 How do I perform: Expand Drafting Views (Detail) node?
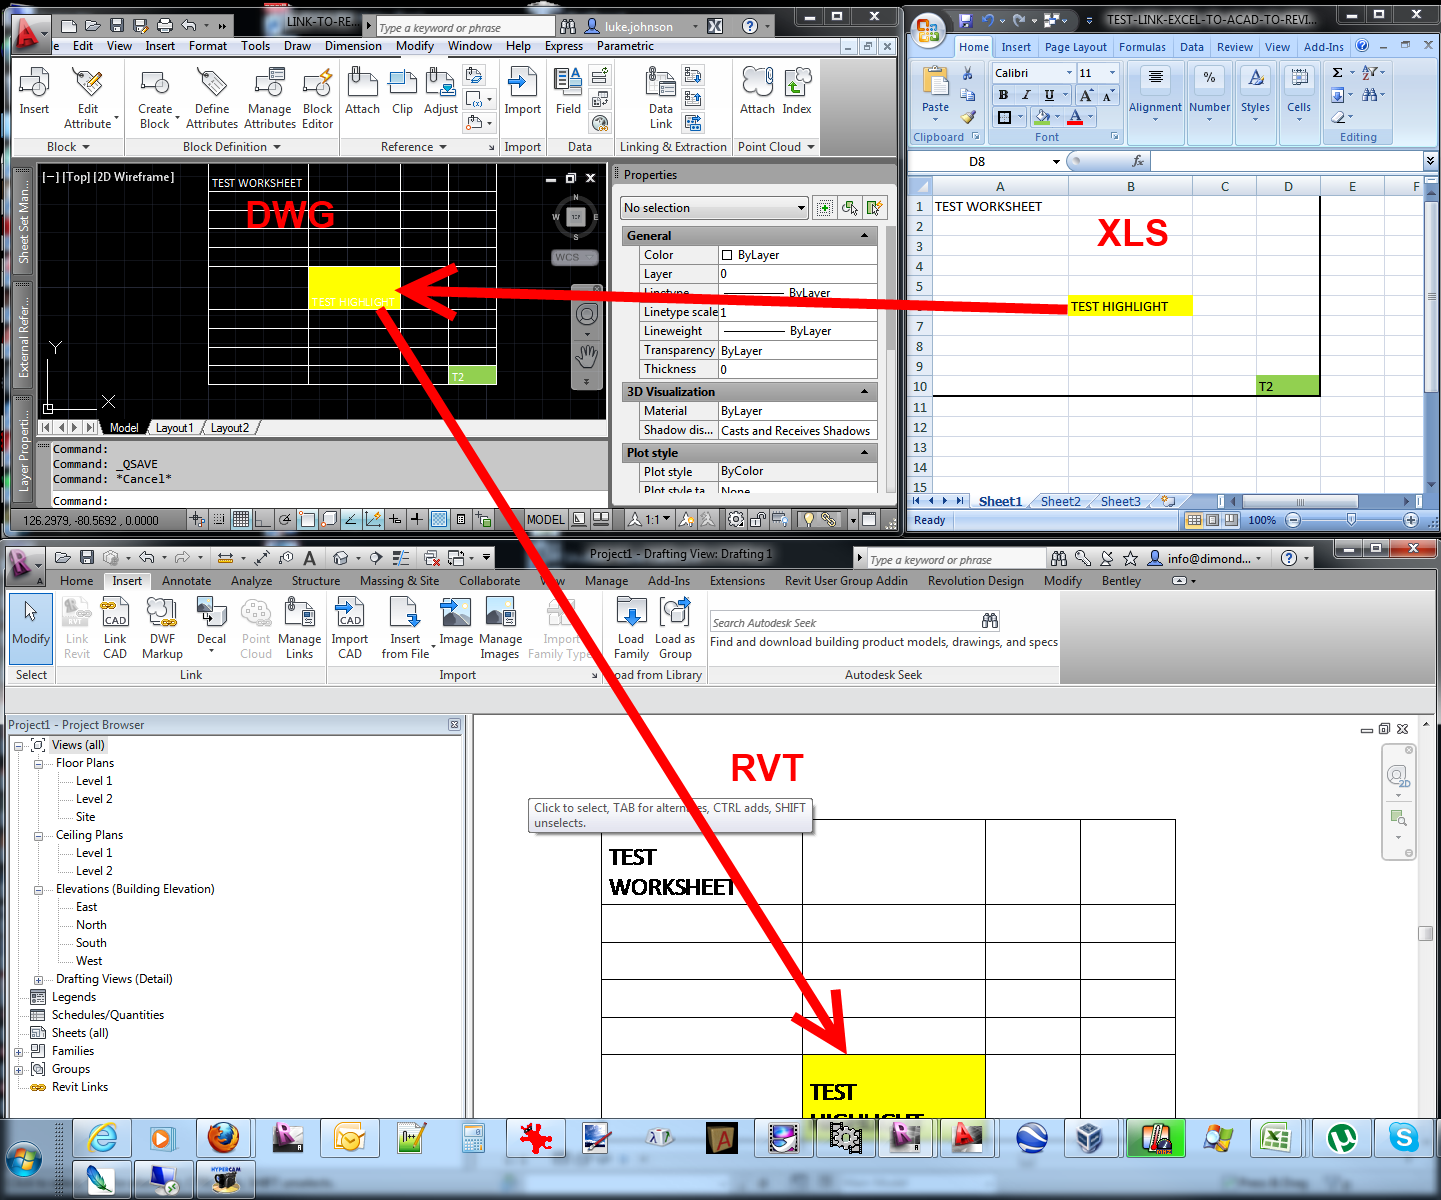coord(38,979)
